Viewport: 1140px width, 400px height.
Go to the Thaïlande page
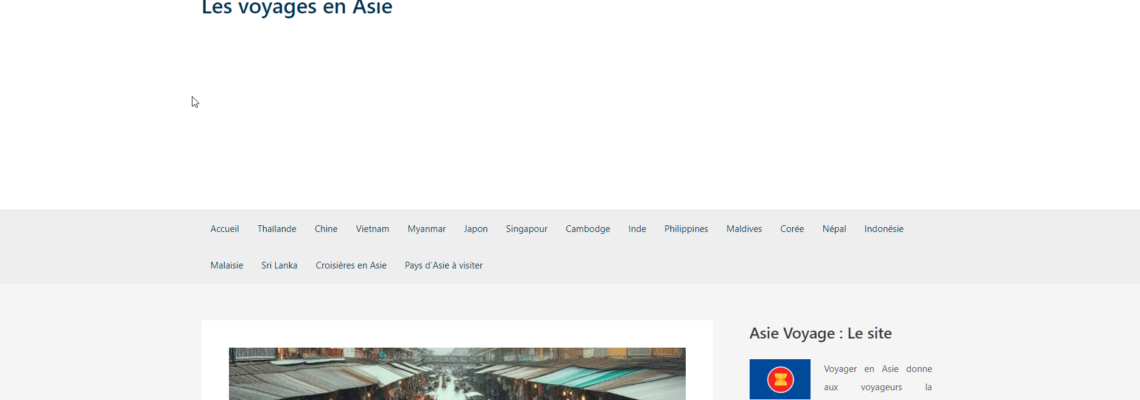click(277, 228)
